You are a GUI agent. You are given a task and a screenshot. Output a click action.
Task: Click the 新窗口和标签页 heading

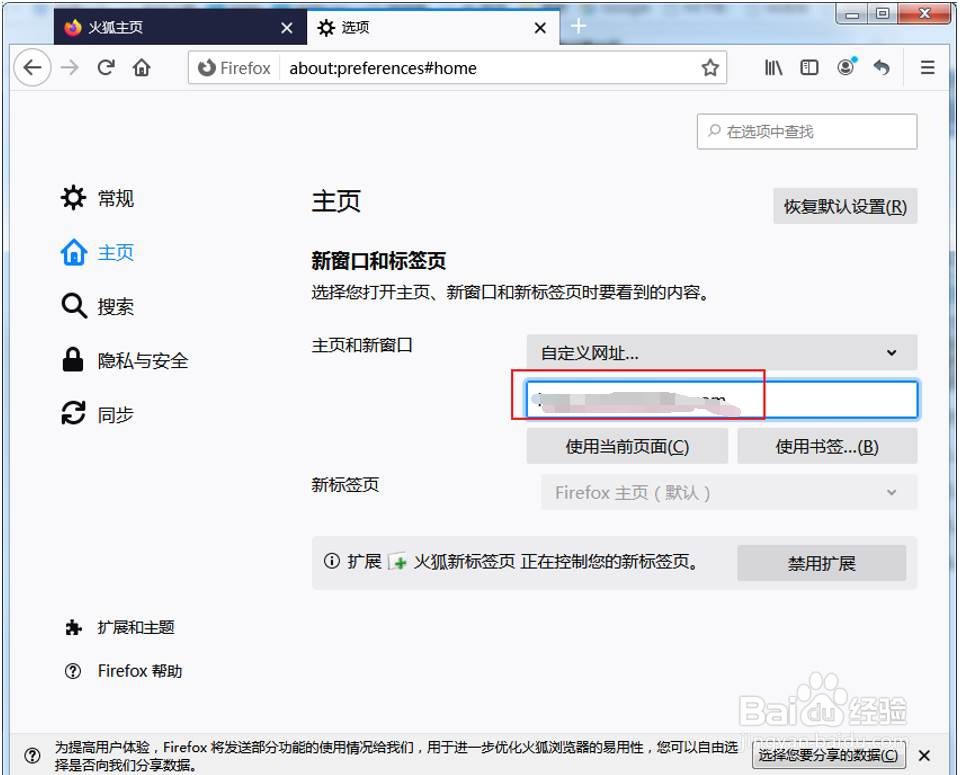pyautogui.click(x=378, y=261)
